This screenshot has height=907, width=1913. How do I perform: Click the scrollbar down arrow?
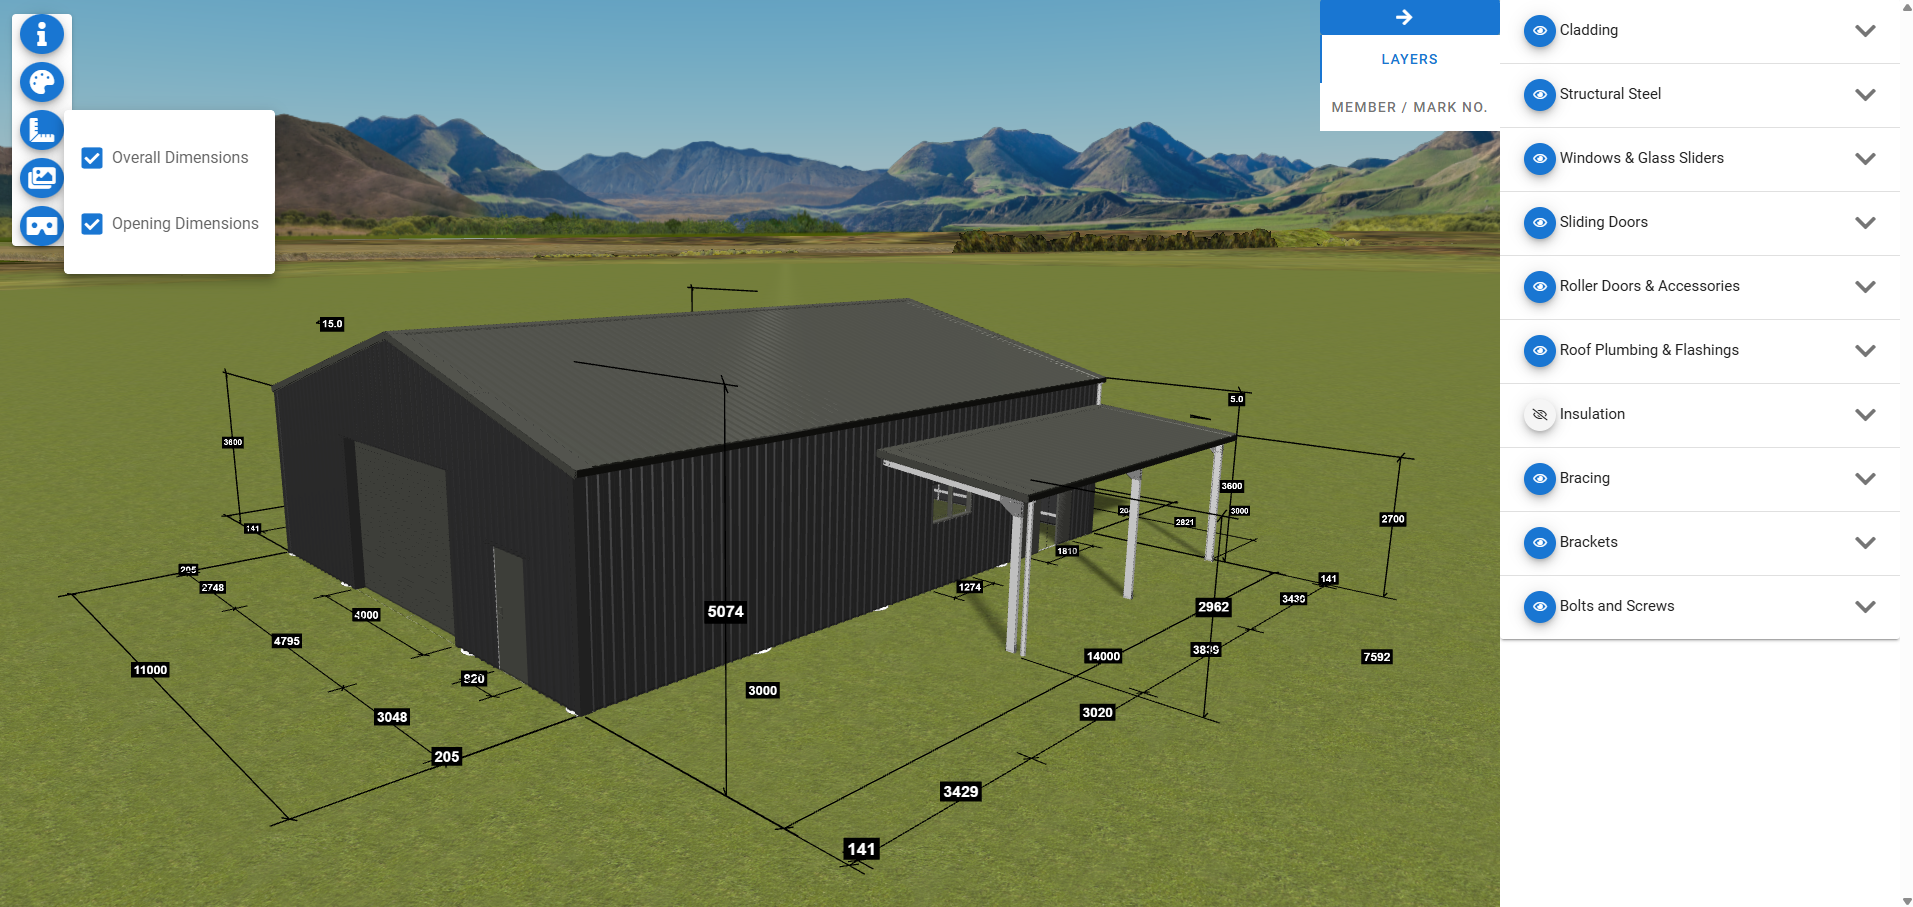[1906, 900]
